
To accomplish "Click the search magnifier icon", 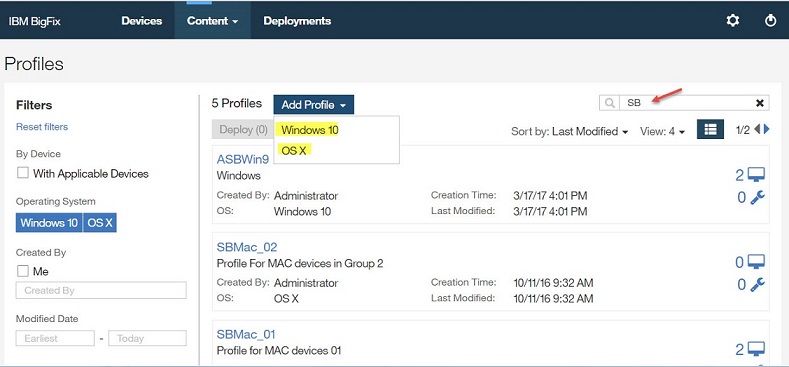I will [609, 103].
